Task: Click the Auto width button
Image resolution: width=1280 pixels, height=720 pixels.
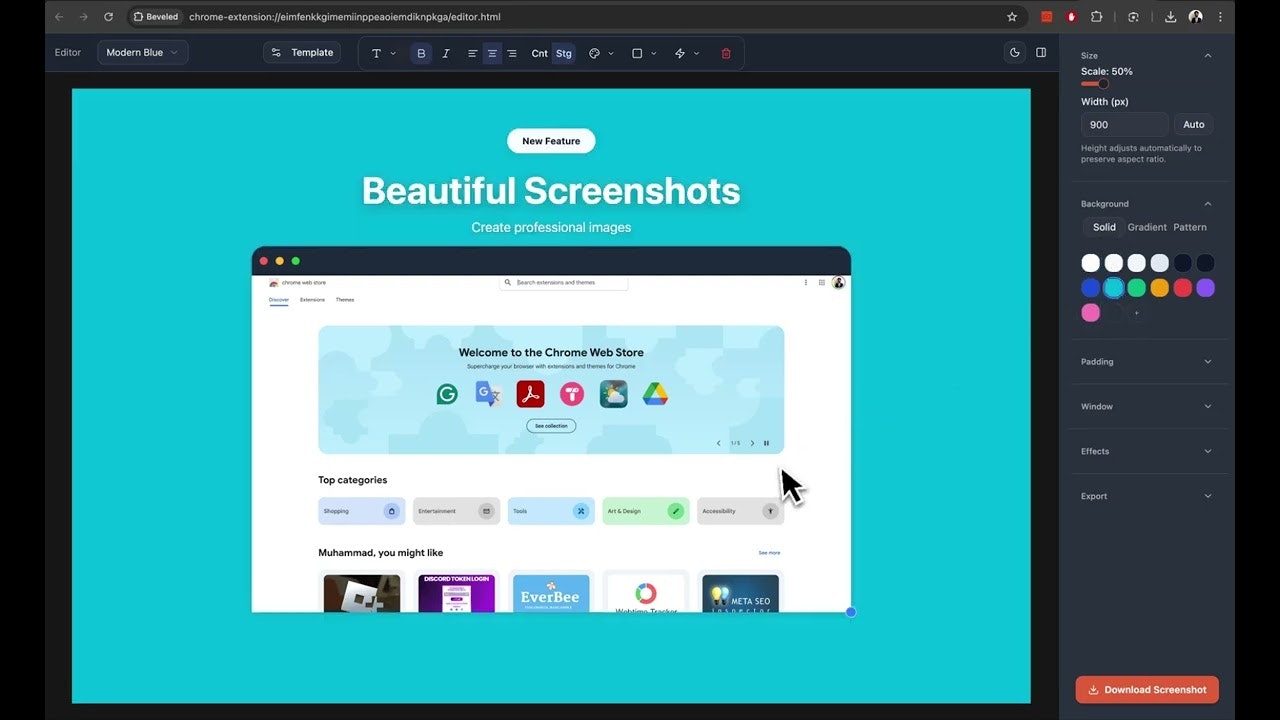Action: point(1193,124)
